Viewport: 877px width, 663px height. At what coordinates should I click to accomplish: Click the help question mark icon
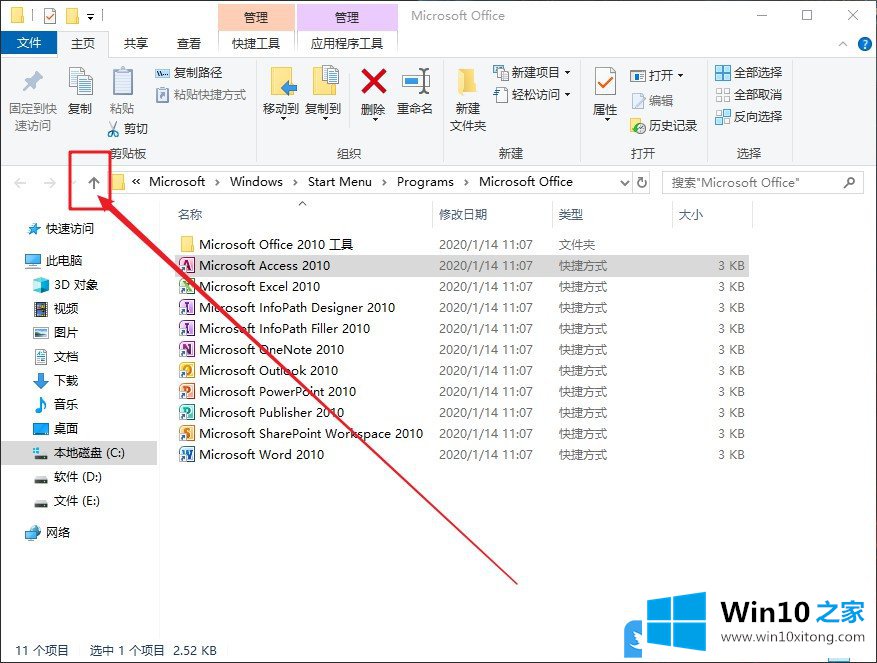click(865, 44)
